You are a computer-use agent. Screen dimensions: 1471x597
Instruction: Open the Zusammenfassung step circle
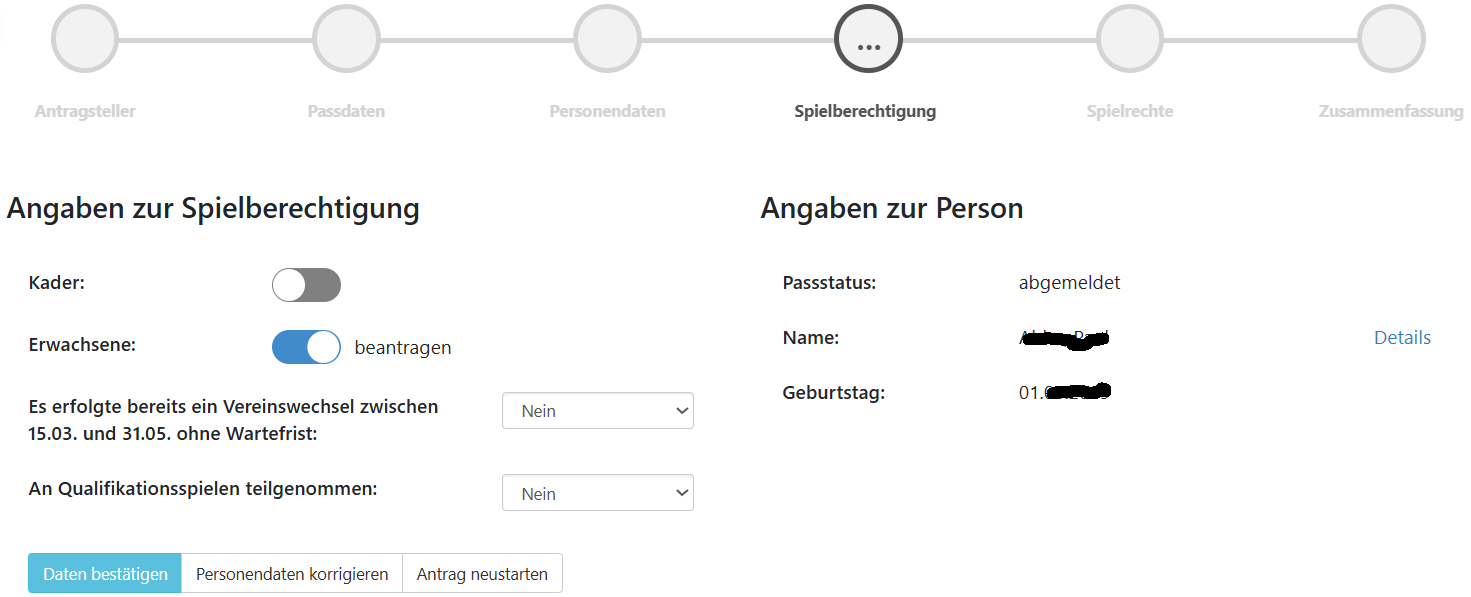coord(1391,40)
